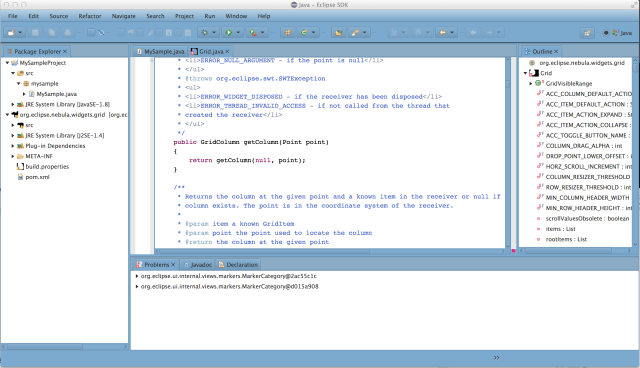640x368 pixels.
Task: Click the Search flashlight toolbar icon
Action: point(355,32)
